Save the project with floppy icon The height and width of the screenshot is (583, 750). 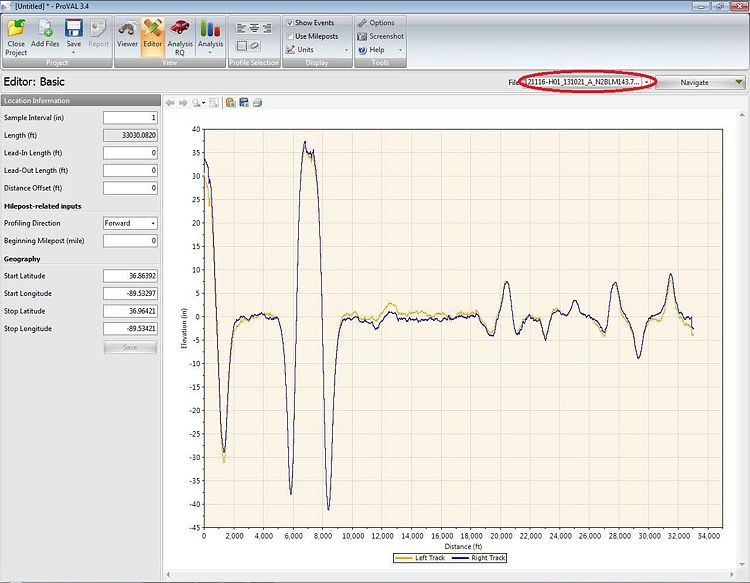[x=74, y=29]
